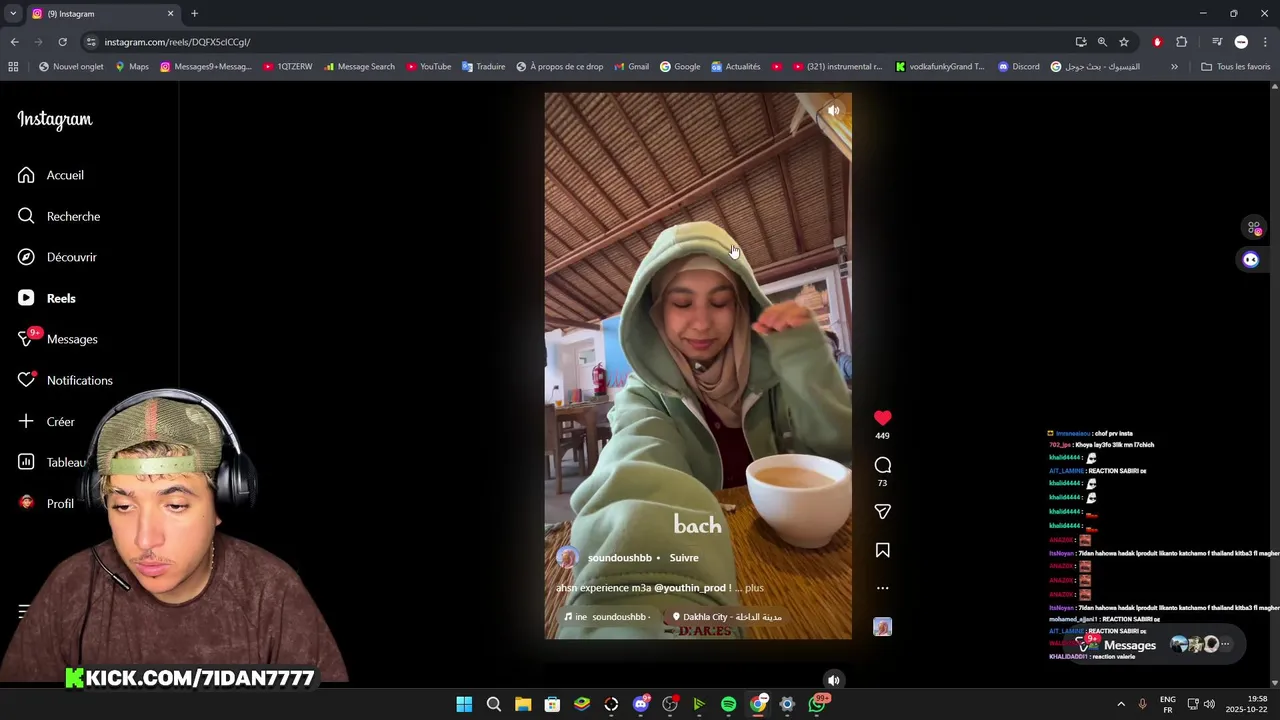This screenshot has height=720, width=1280.
Task: Switch the ENG FR input language
Action: [x=1168, y=705]
